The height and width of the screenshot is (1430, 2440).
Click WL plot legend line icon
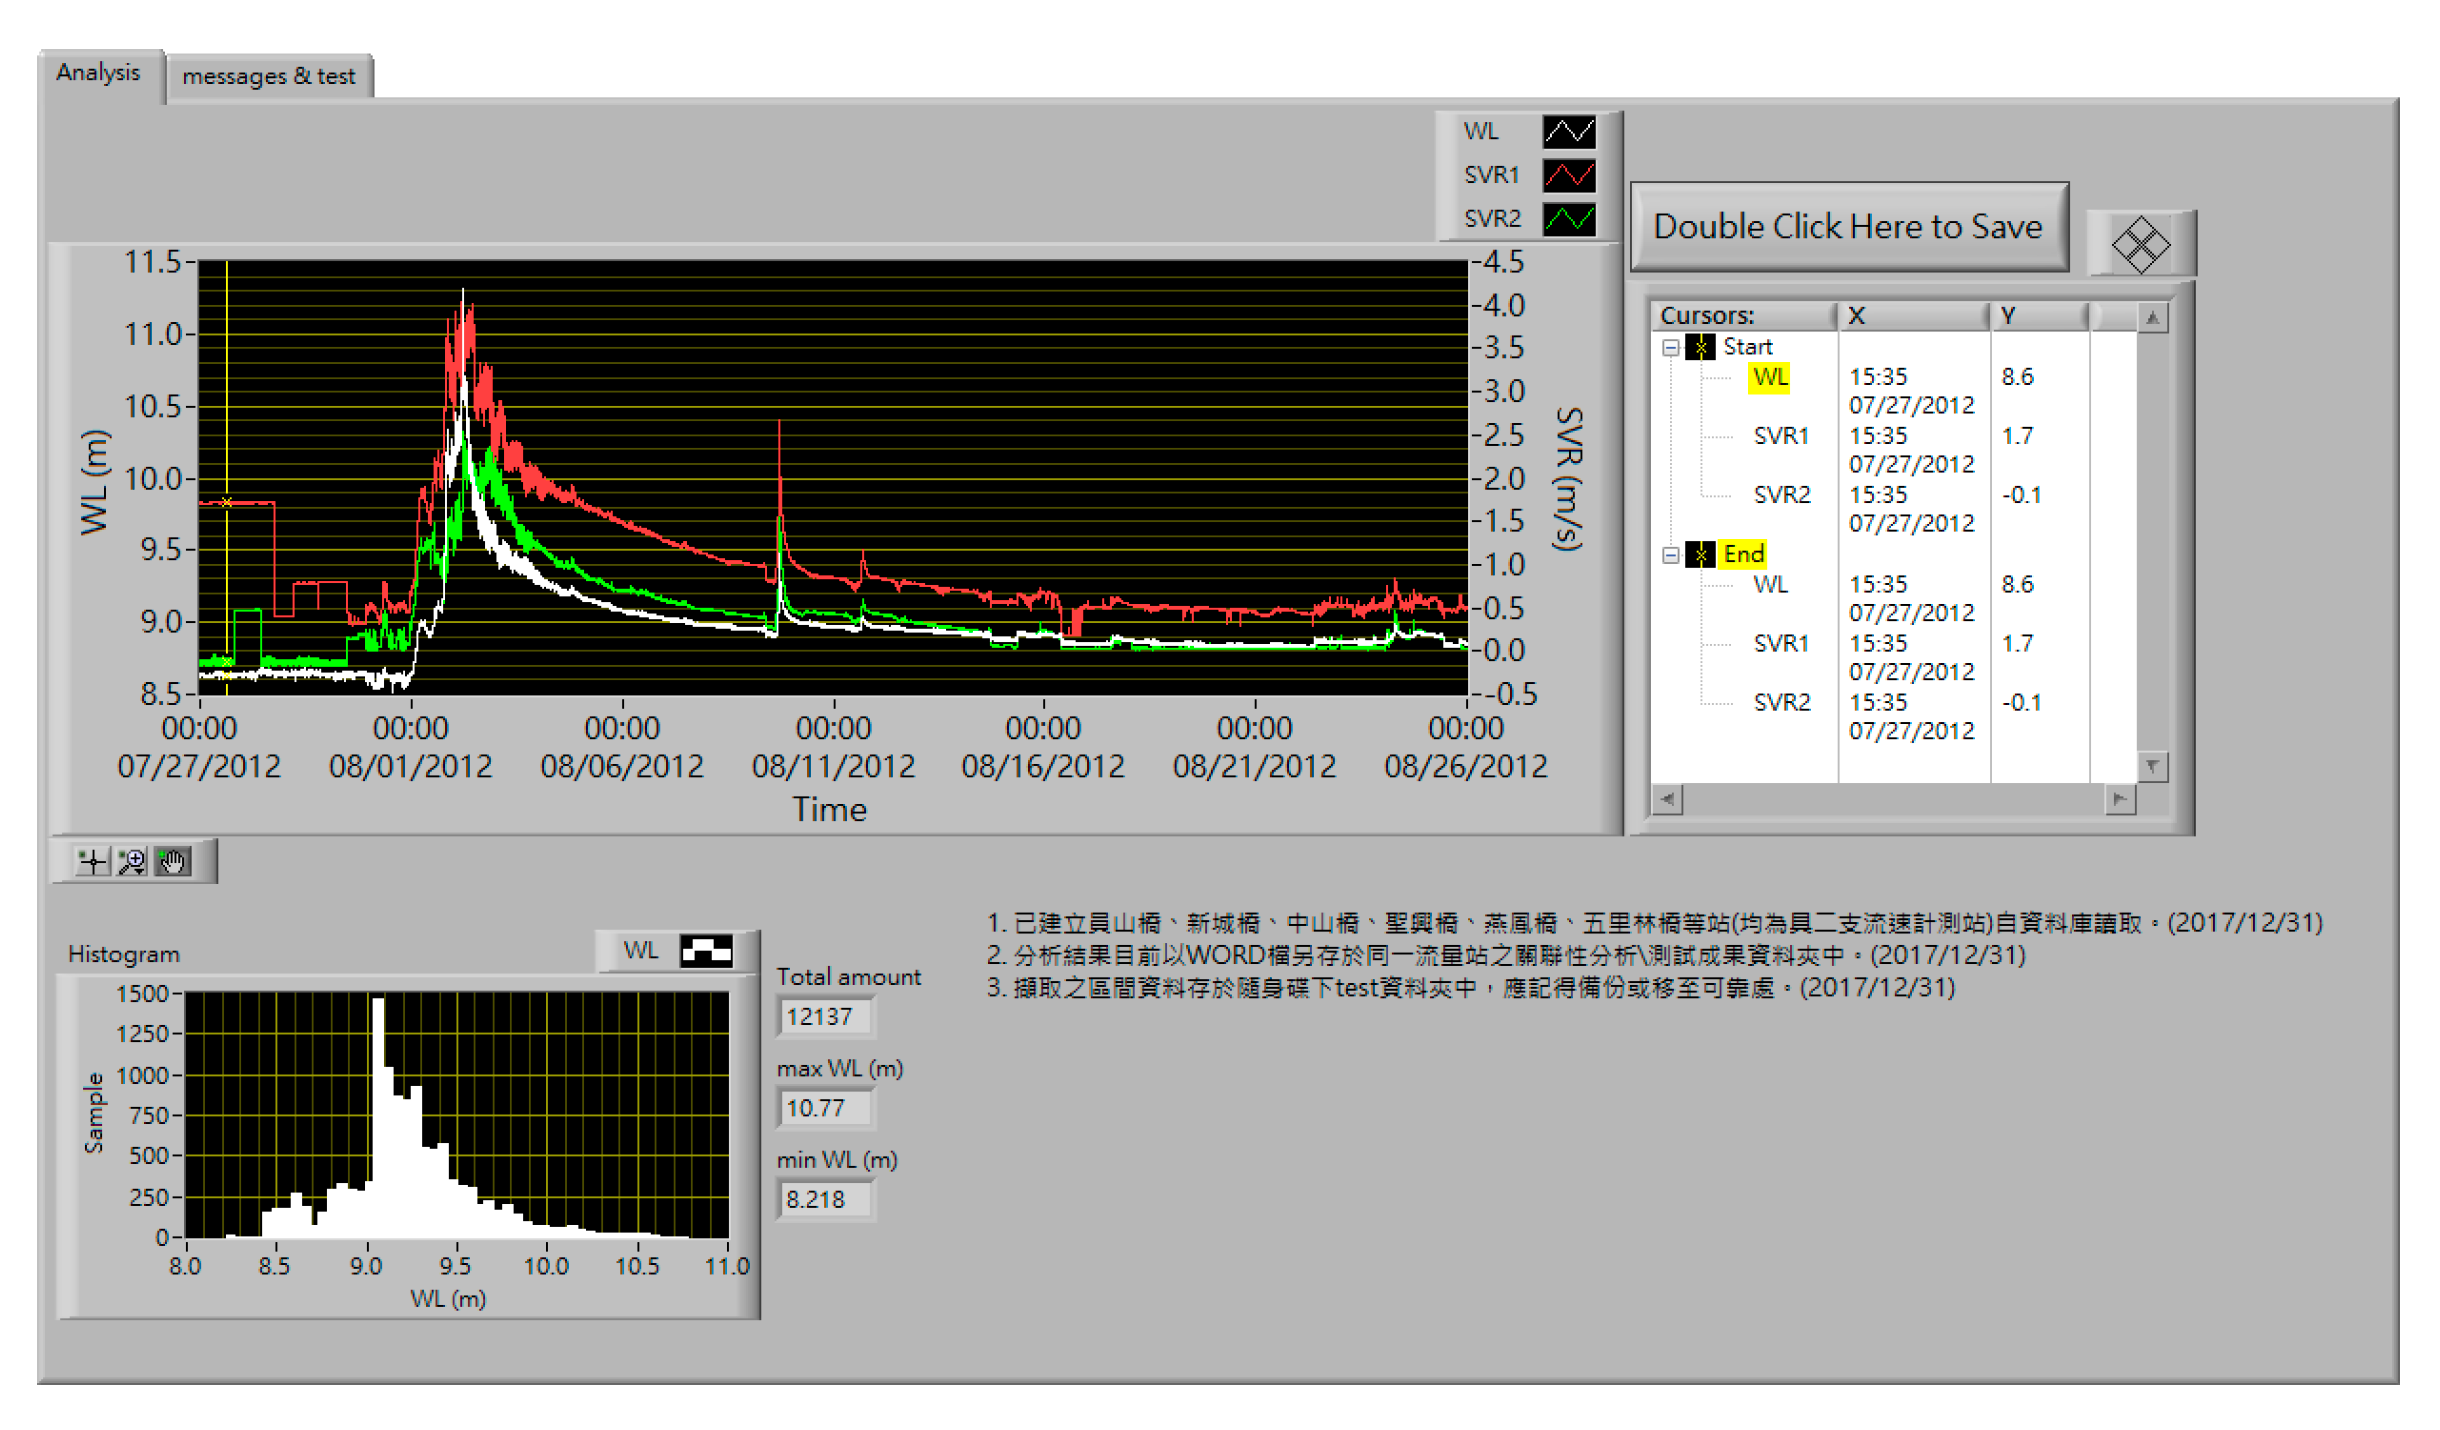tap(1567, 131)
